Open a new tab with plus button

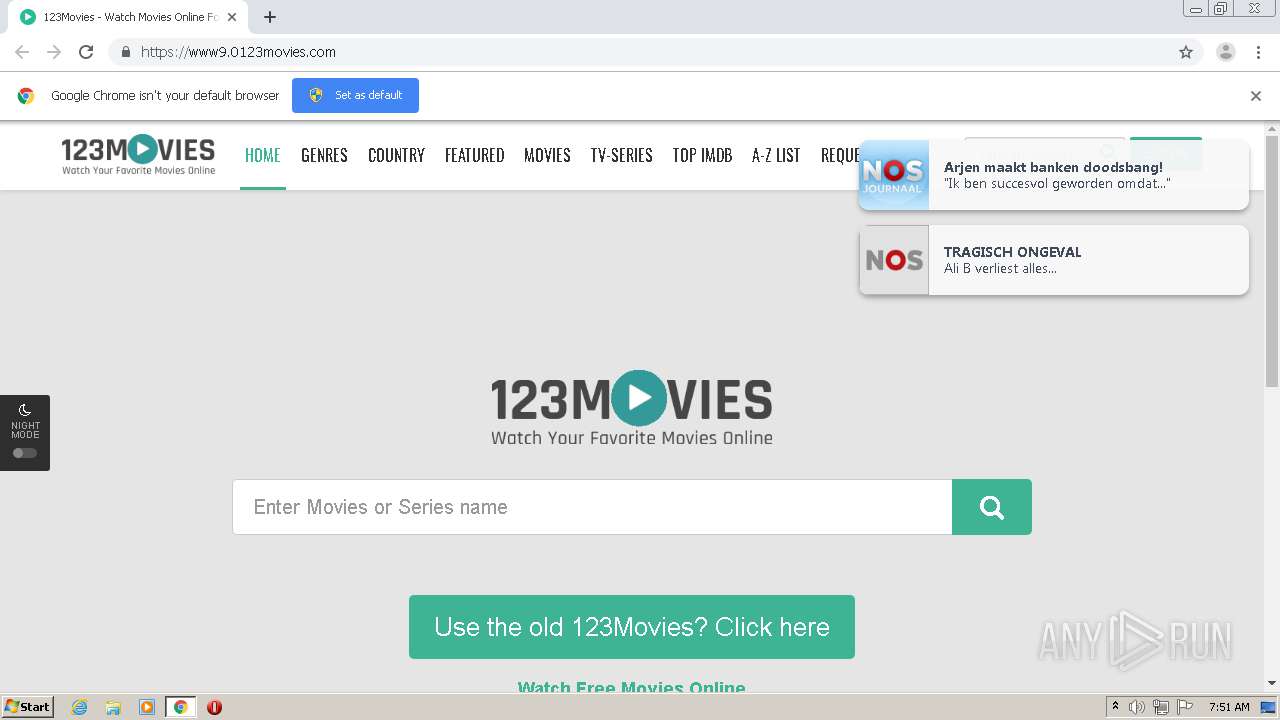tap(270, 17)
